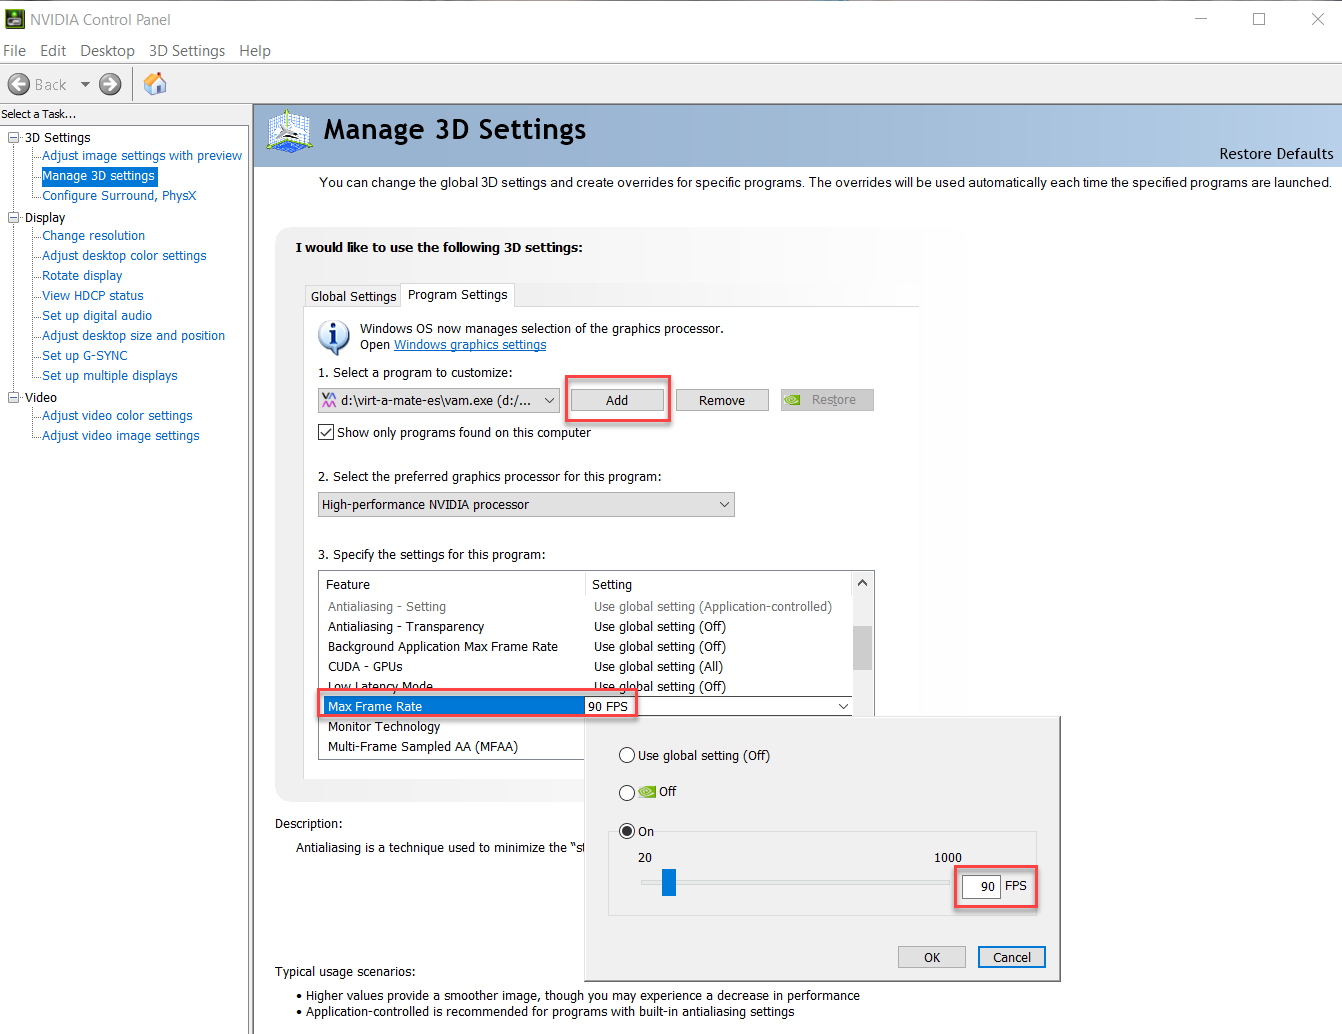Screen dimensions: 1342x1034
Task: Switch to the Program Settings tab
Action: 458,294
